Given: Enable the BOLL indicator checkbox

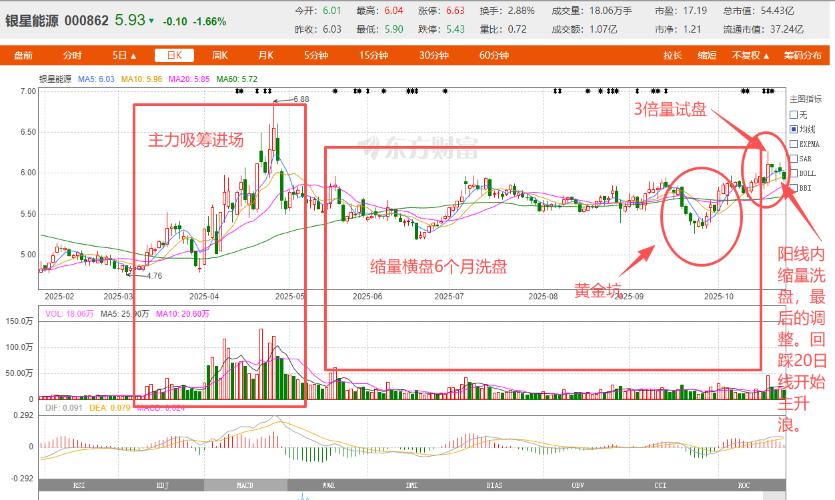Looking at the screenshot, I should [x=793, y=173].
